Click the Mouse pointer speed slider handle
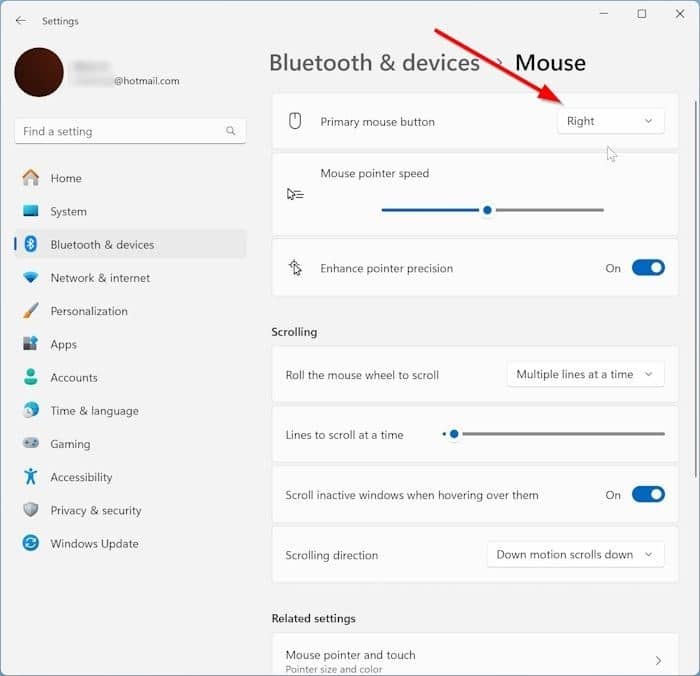Viewport: 700px width, 676px height. tap(487, 210)
